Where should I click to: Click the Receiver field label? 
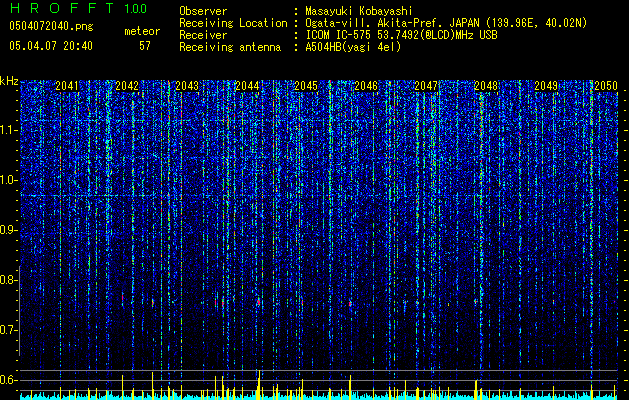pyautogui.click(x=203, y=35)
